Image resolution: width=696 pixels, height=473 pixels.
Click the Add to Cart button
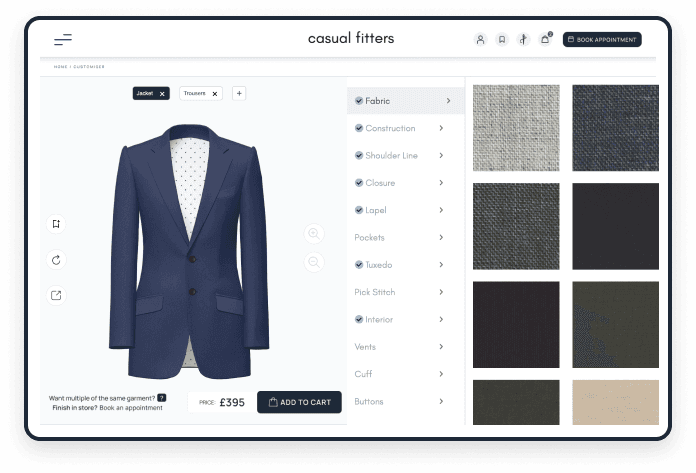point(299,402)
